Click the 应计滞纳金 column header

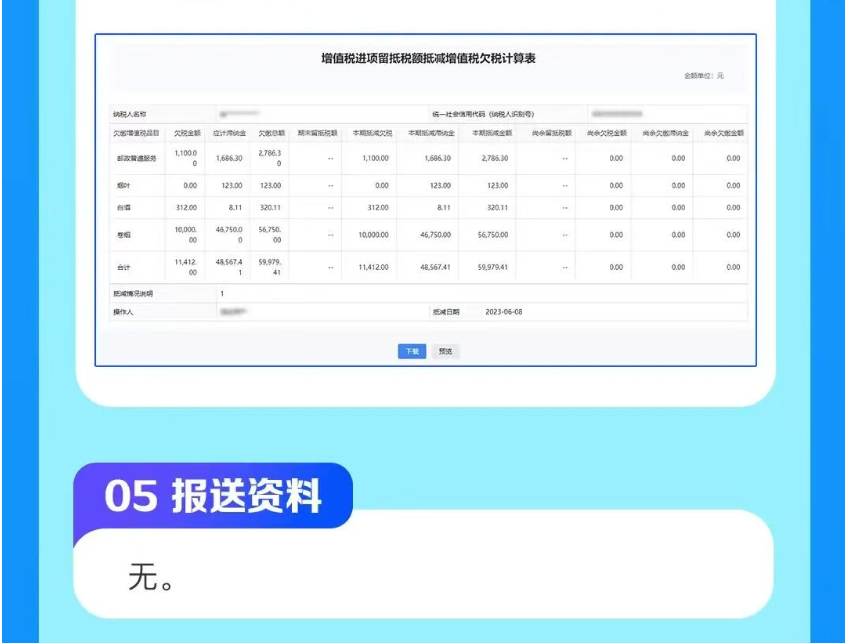(x=227, y=132)
